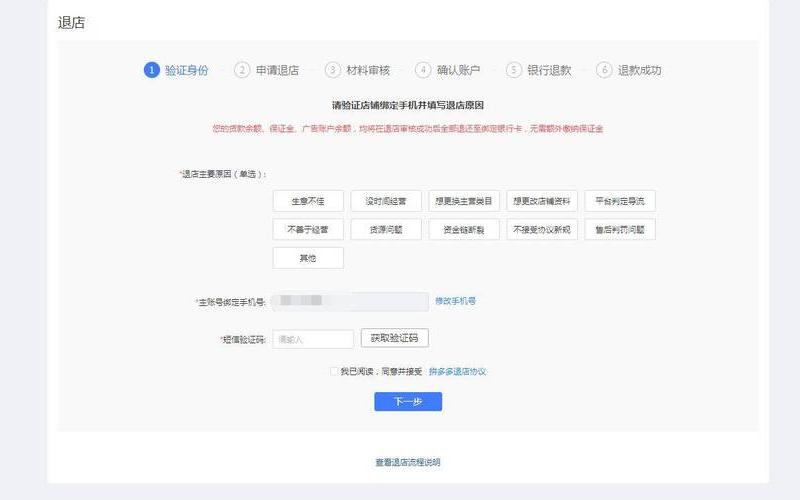Image resolution: width=800 pixels, height=500 pixels.
Task: Click the 获取验证码 button
Action: pos(394,338)
